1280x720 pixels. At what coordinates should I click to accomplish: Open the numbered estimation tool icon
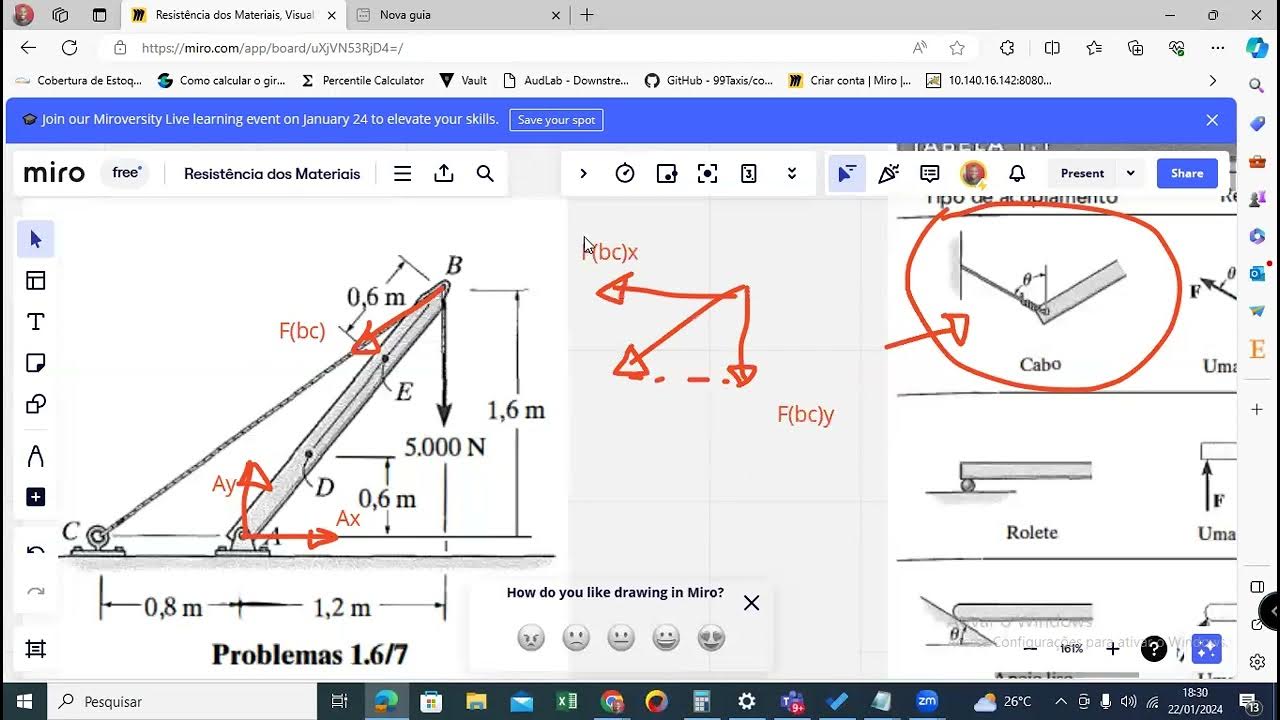pos(749,174)
